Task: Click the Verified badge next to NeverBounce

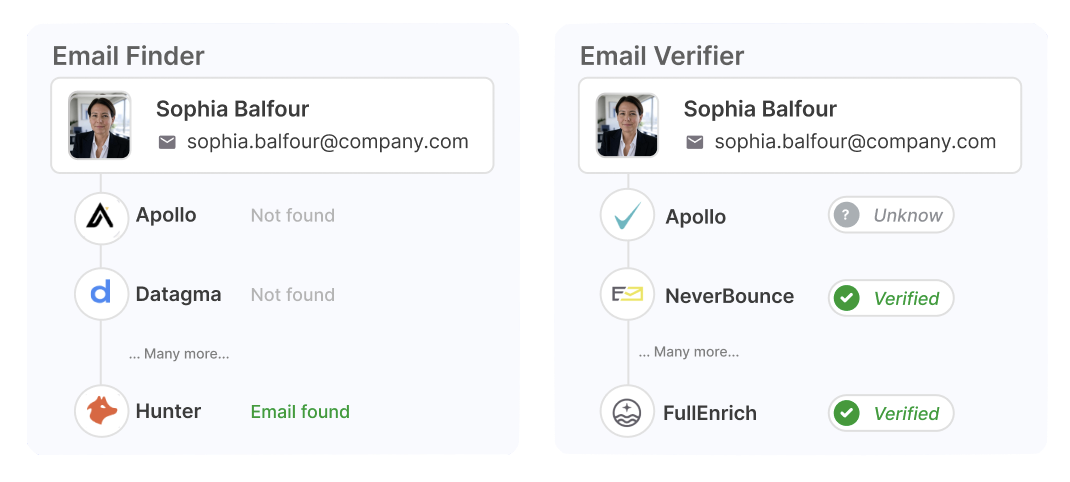Action: pos(890,298)
